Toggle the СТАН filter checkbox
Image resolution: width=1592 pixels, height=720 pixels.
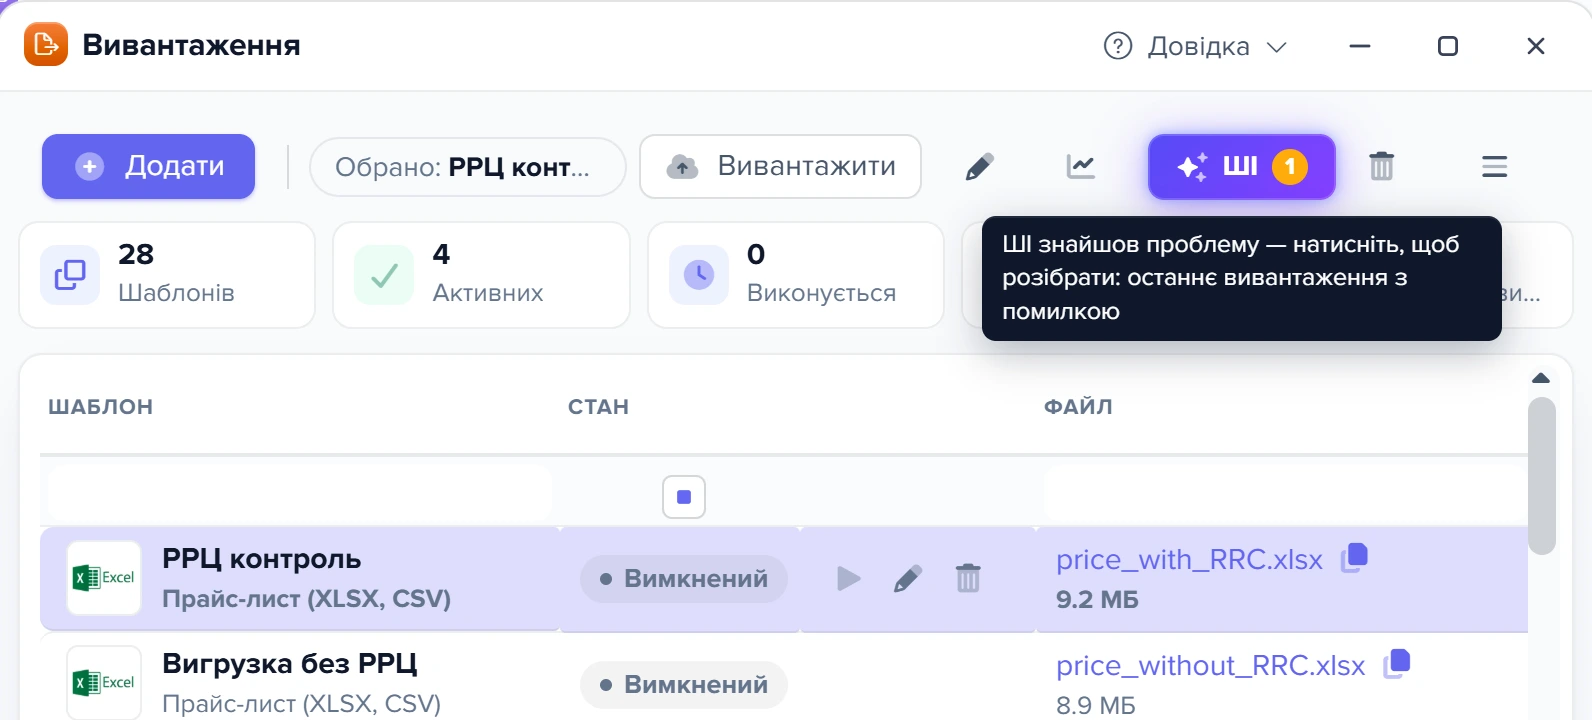pyautogui.click(x=684, y=497)
